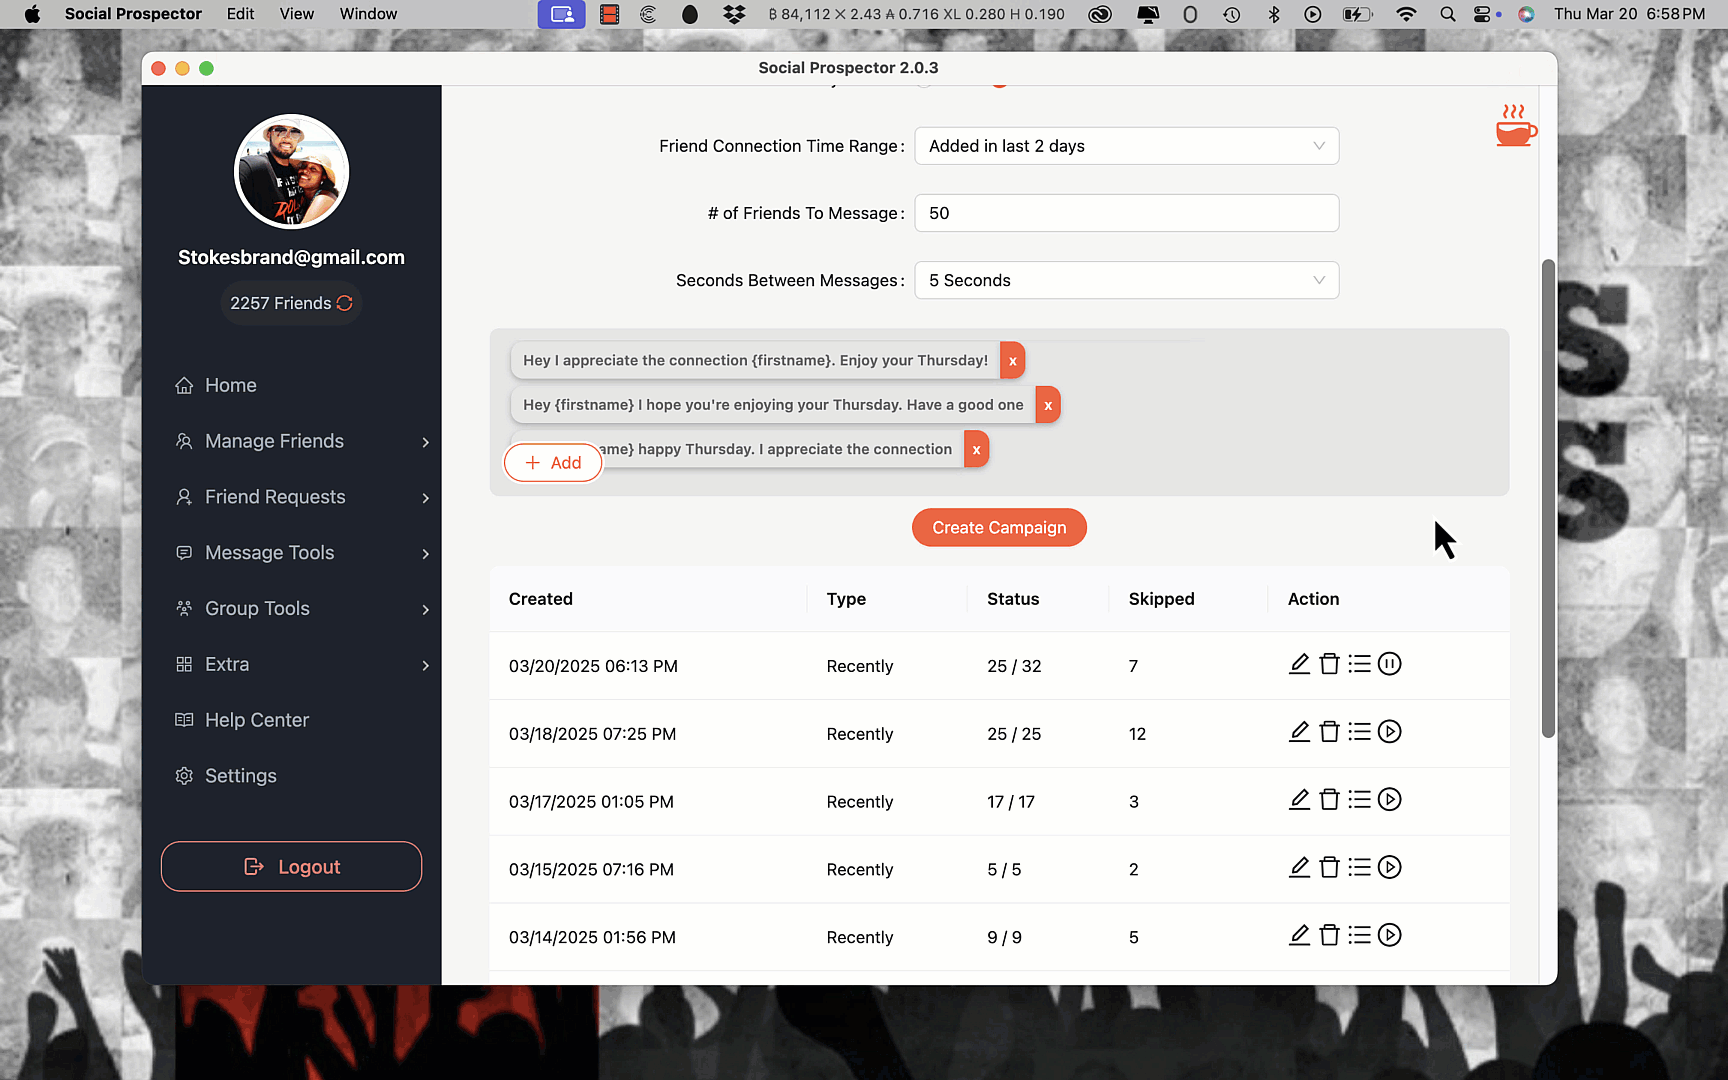
Task: Open Time Machine icon in menu bar
Action: 1231,14
